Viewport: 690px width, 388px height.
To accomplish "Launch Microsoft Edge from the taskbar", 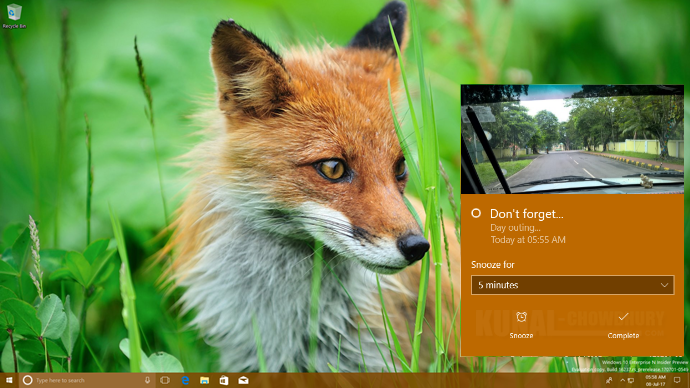I will click(185, 380).
